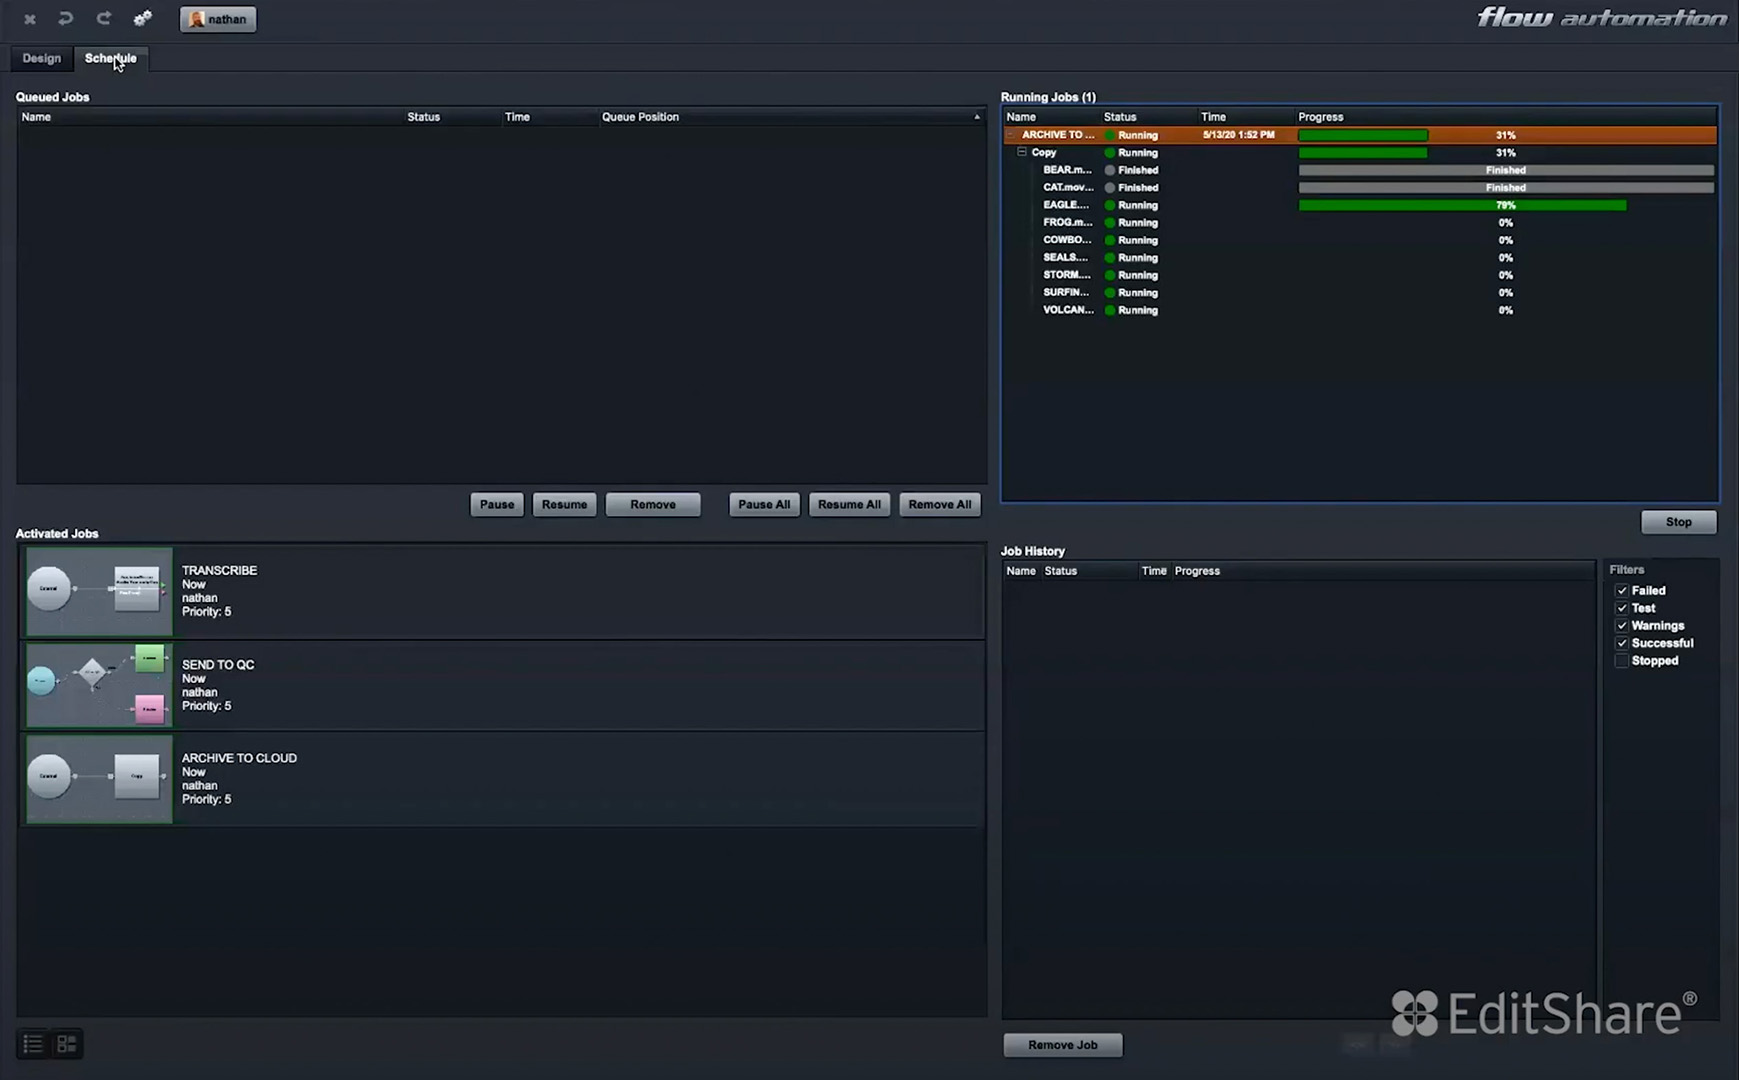Select the SEND TO QC workflow thumbnail

click(x=99, y=685)
